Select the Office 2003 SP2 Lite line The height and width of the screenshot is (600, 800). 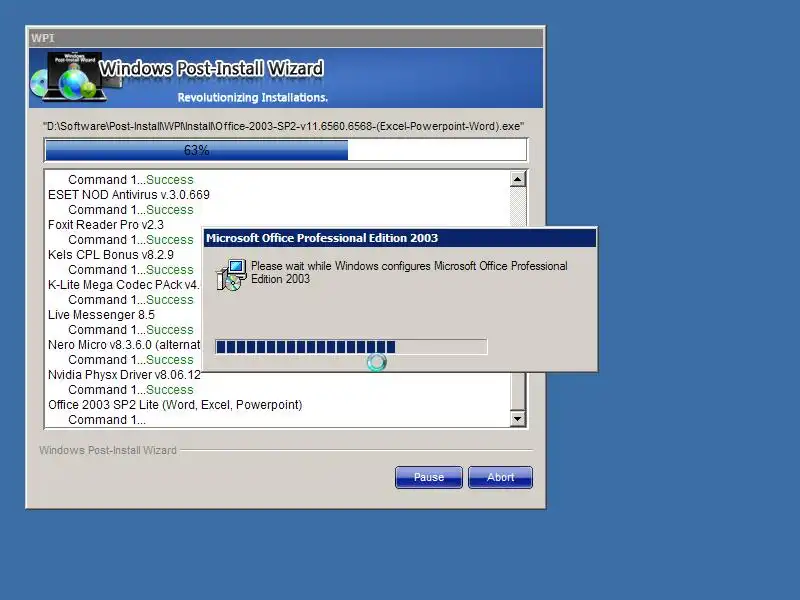(x=175, y=405)
